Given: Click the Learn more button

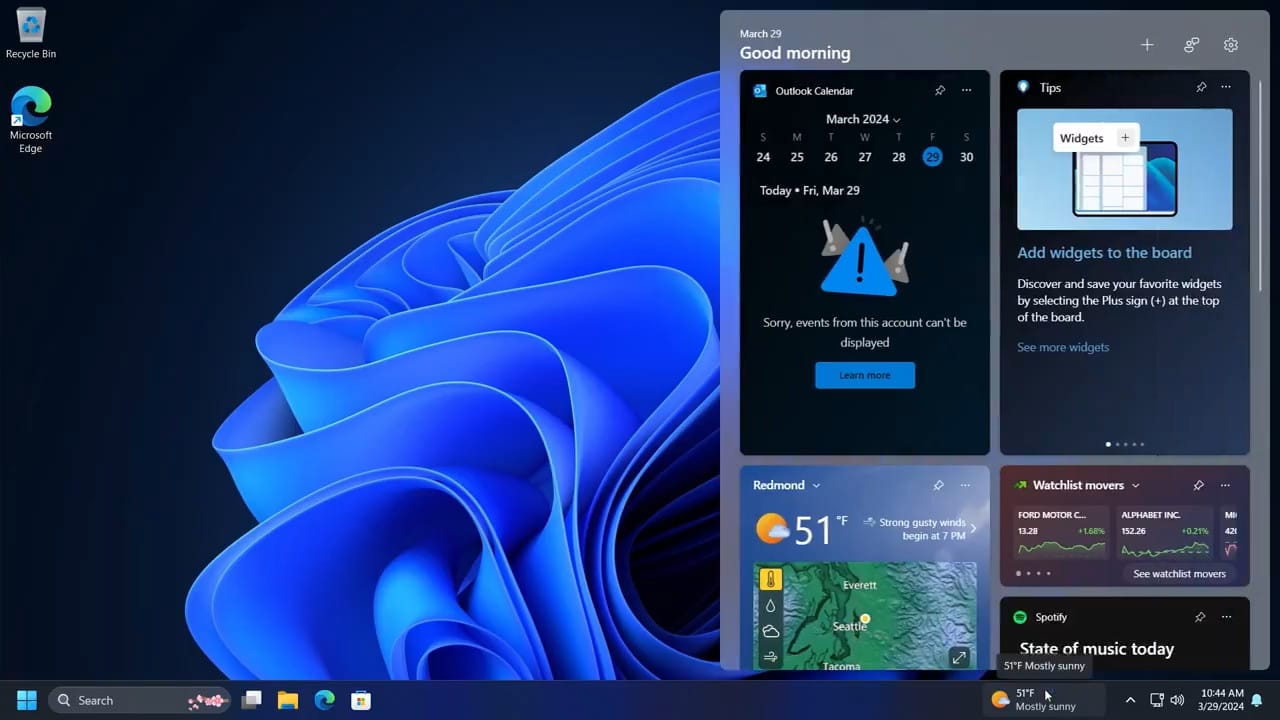Looking at the screenshot, I should [865, 375].
